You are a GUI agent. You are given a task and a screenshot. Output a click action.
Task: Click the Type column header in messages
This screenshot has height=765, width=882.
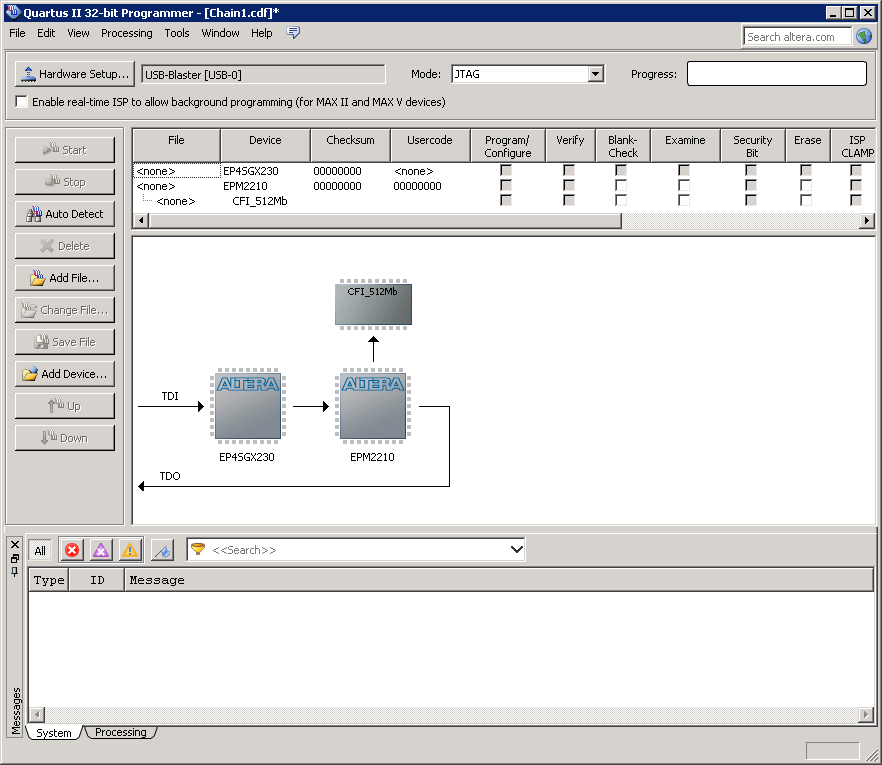coord(49,580)
